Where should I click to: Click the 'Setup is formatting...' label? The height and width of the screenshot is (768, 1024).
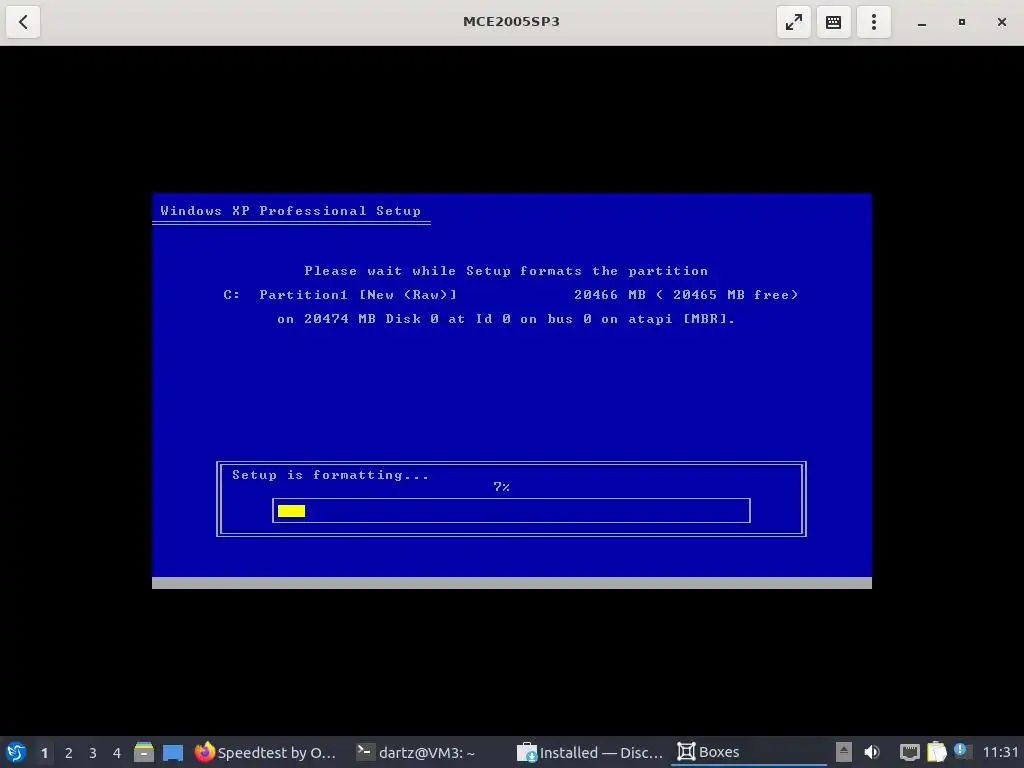tap(330, 475)
